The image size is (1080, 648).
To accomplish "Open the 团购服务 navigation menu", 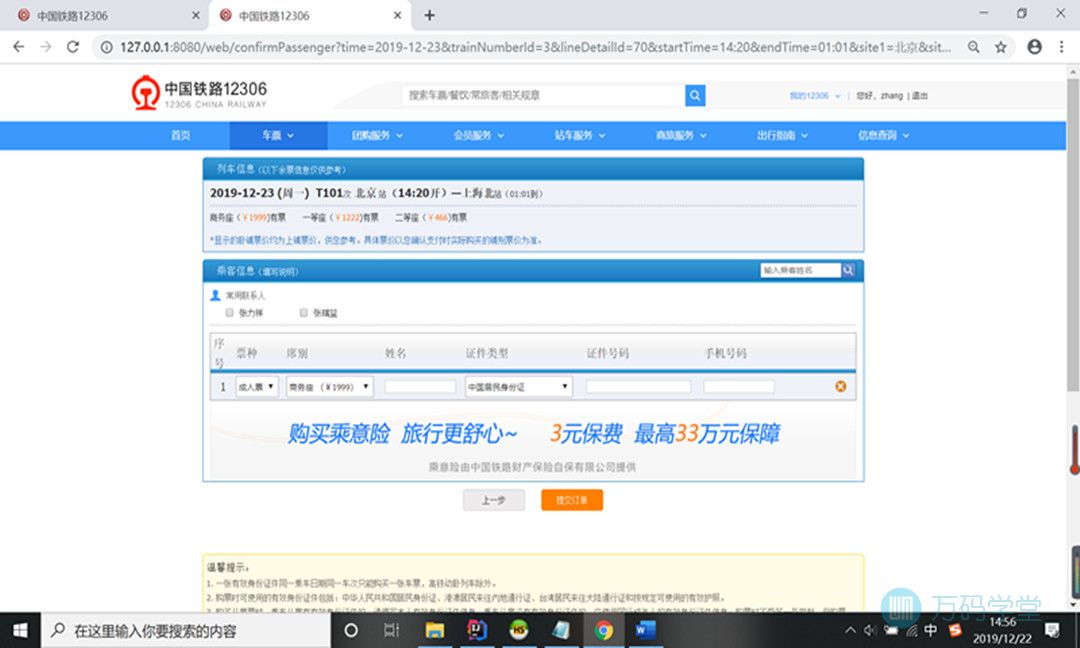I will pyautogui.click(x=376, y=135).
